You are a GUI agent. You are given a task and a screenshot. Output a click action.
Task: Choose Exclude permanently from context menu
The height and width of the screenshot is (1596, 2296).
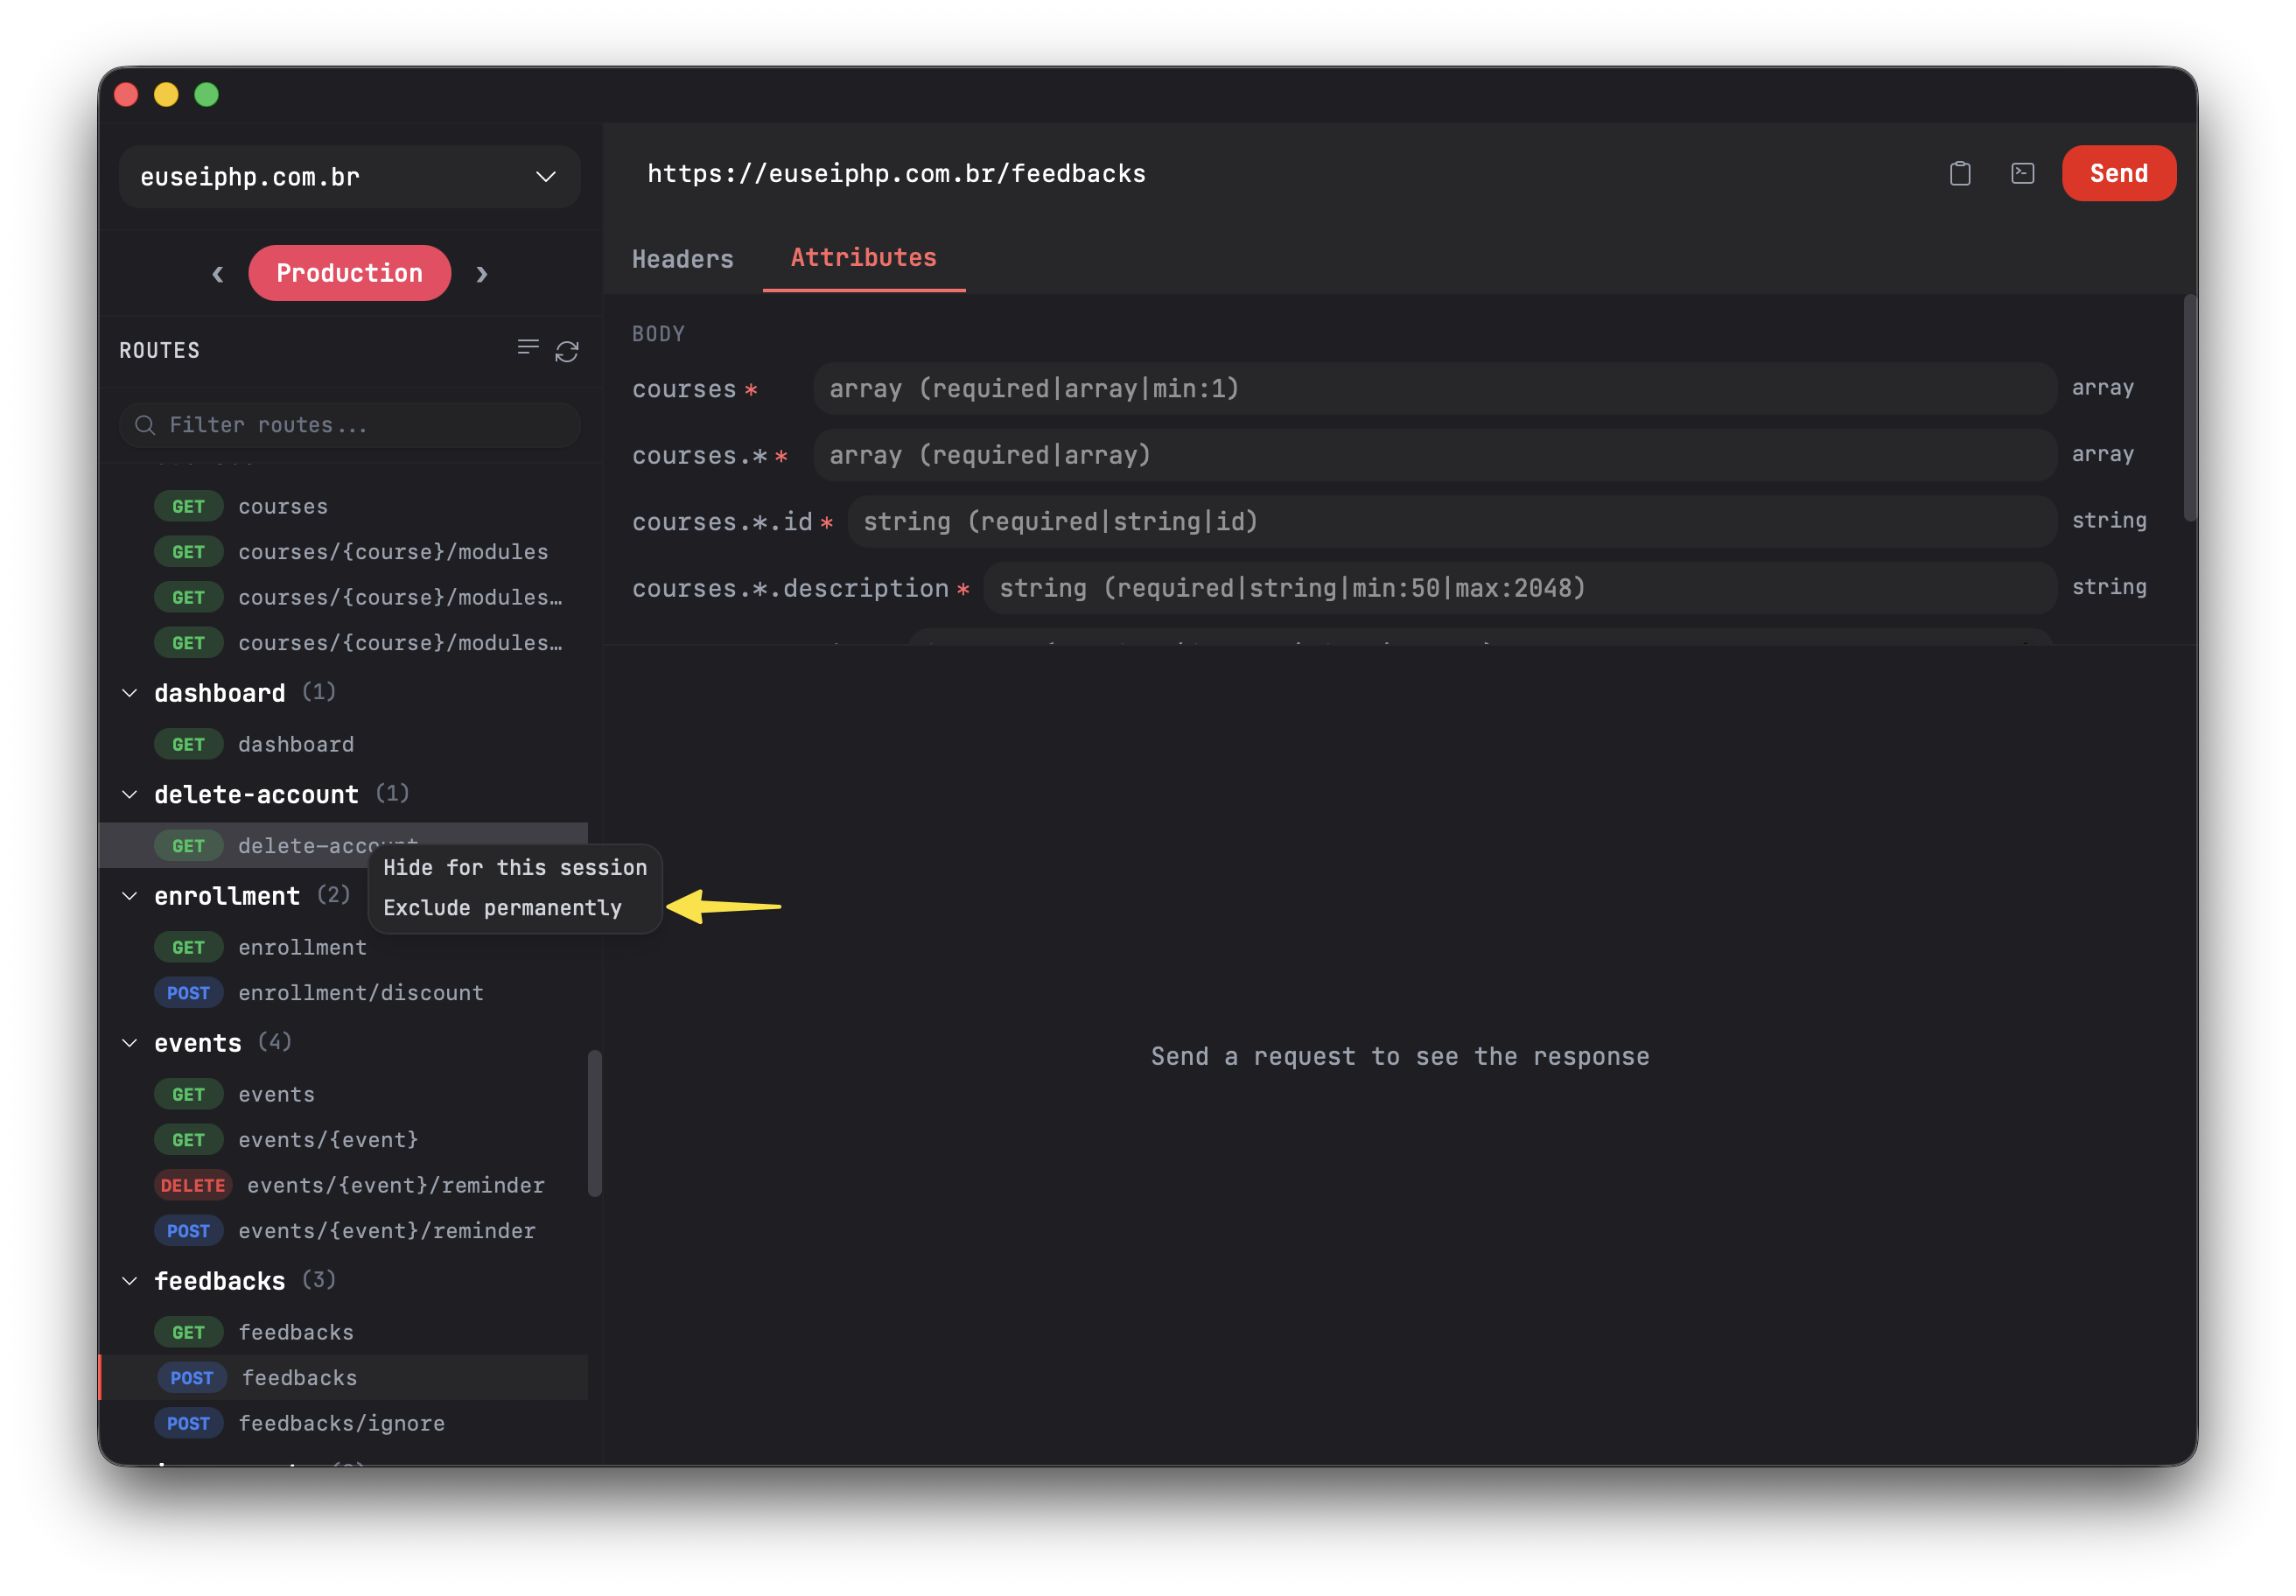click(x=502, y=908)
